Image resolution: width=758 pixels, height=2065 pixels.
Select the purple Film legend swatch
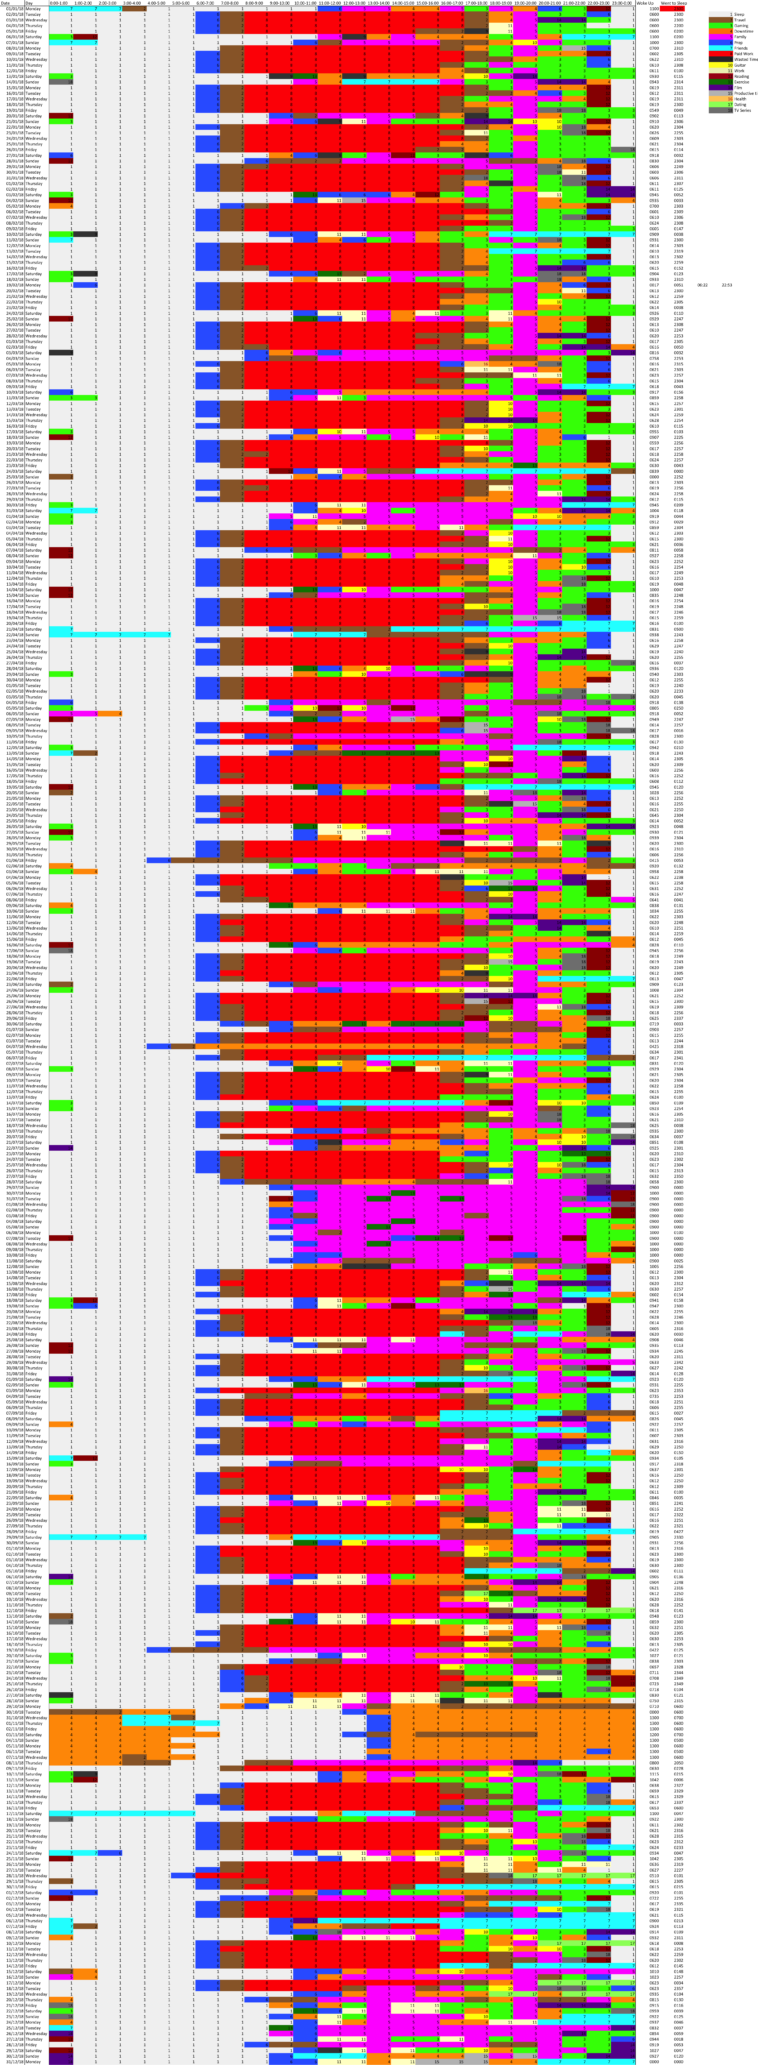[x=720, y=87]
